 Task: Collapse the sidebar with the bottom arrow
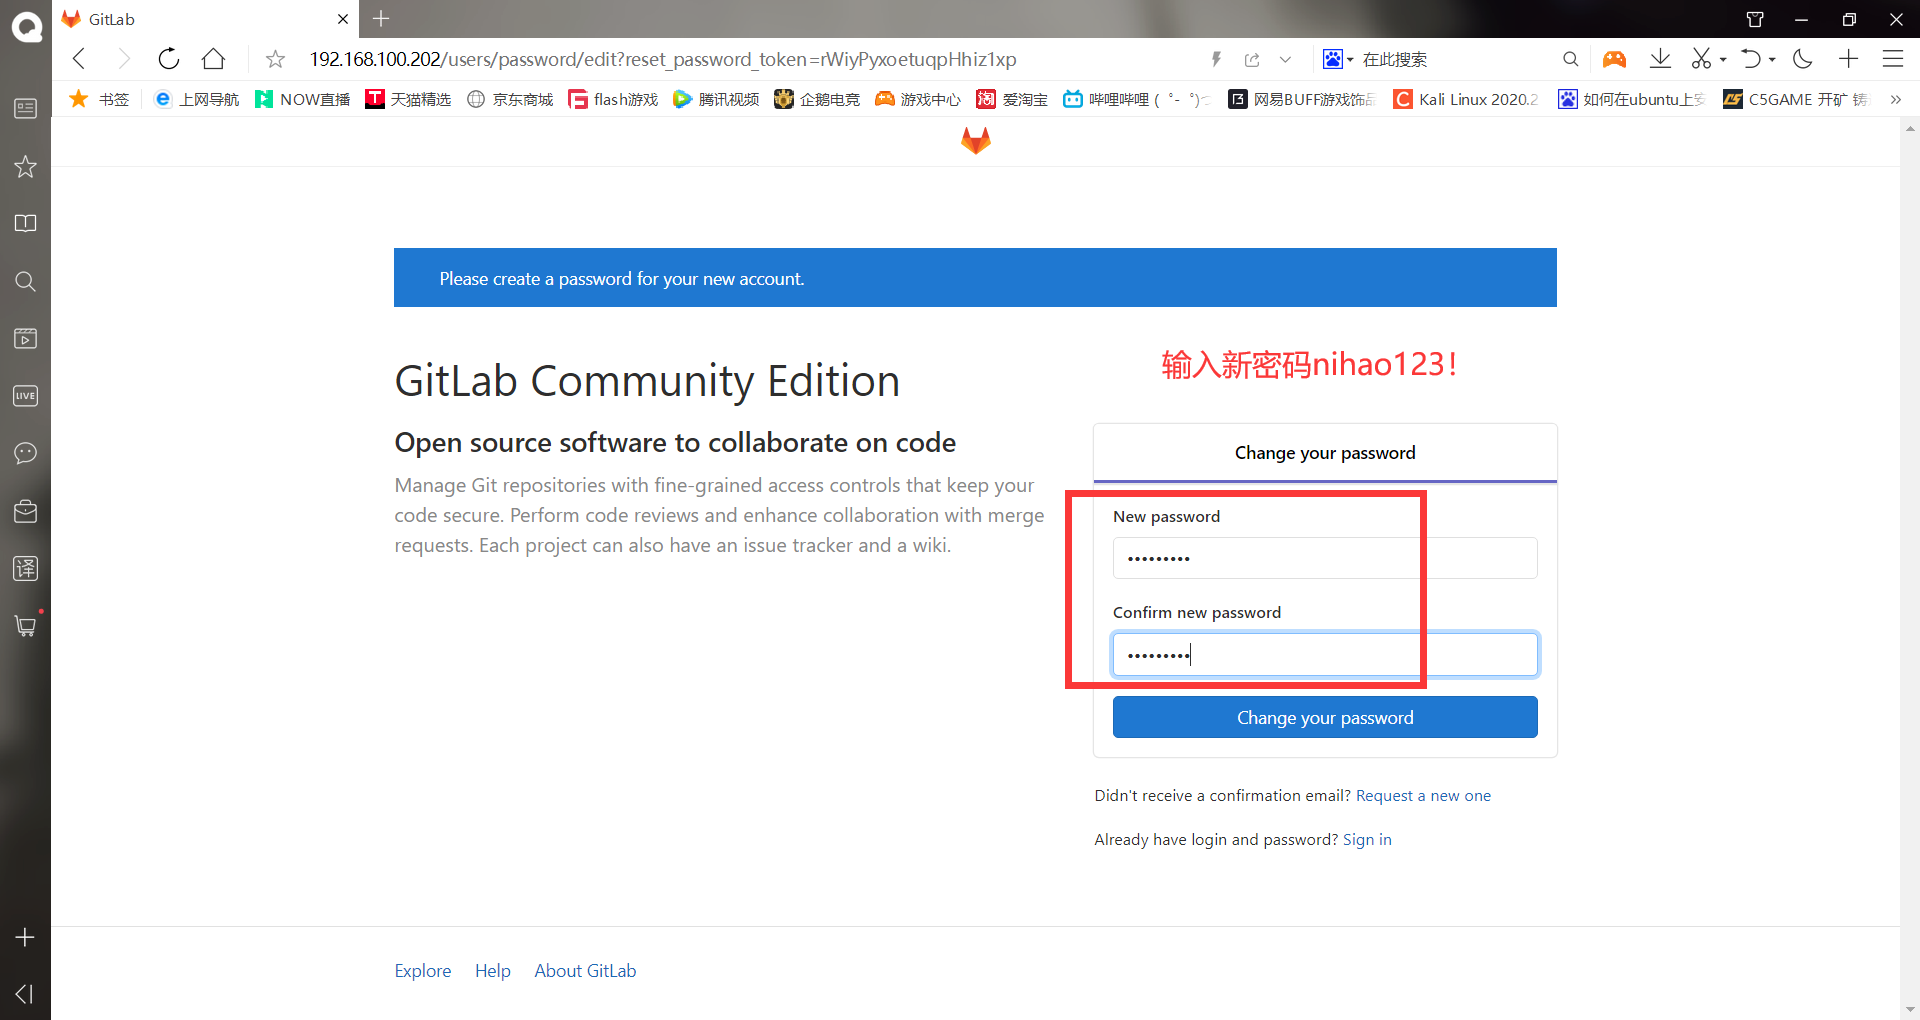pyautogui.click(x=25, y=994)
